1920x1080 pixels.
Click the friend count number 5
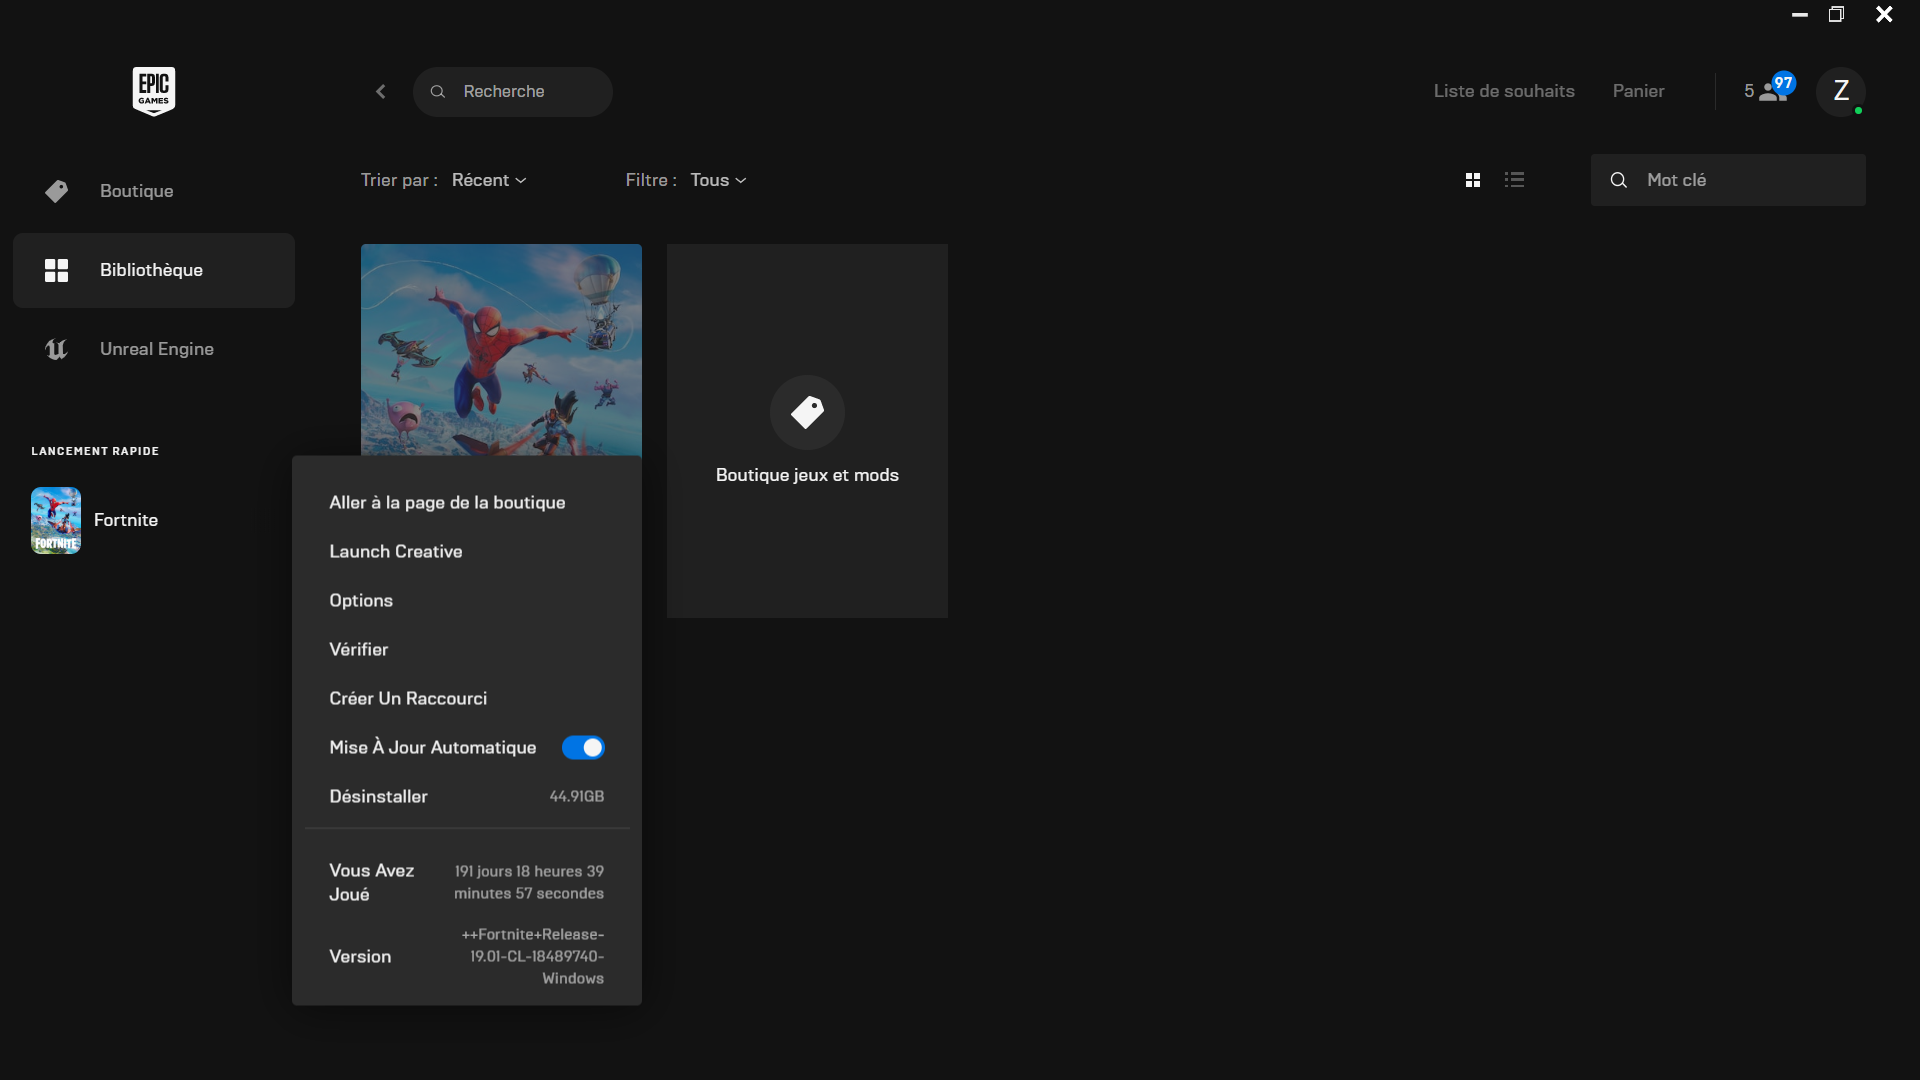(1749, 91)
